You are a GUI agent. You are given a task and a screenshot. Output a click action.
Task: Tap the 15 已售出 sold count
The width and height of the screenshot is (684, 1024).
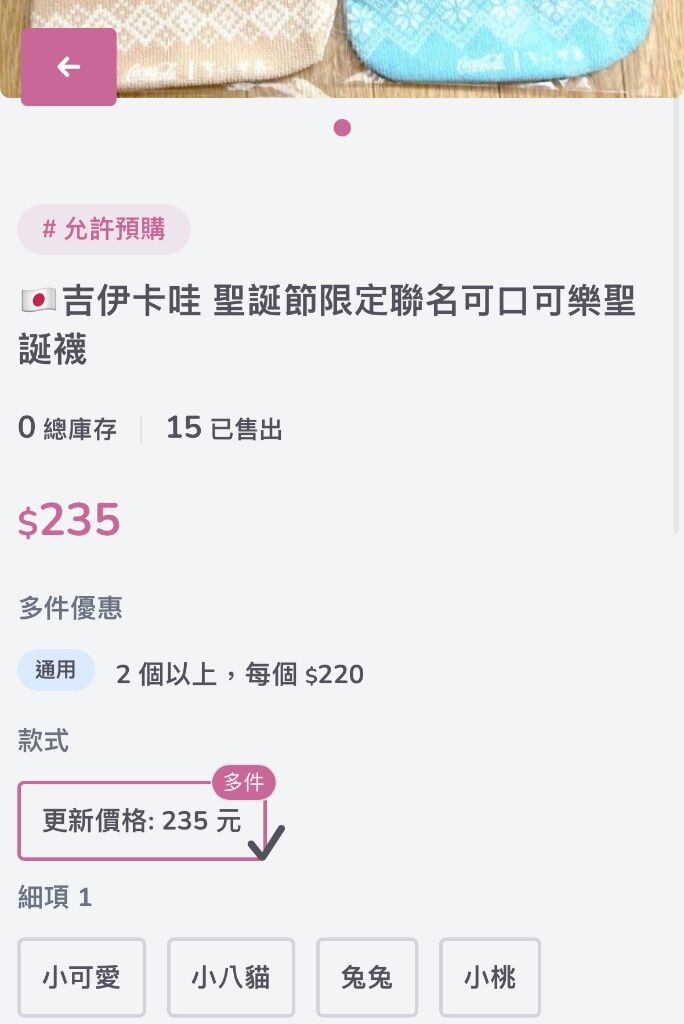tap(224, 428)
